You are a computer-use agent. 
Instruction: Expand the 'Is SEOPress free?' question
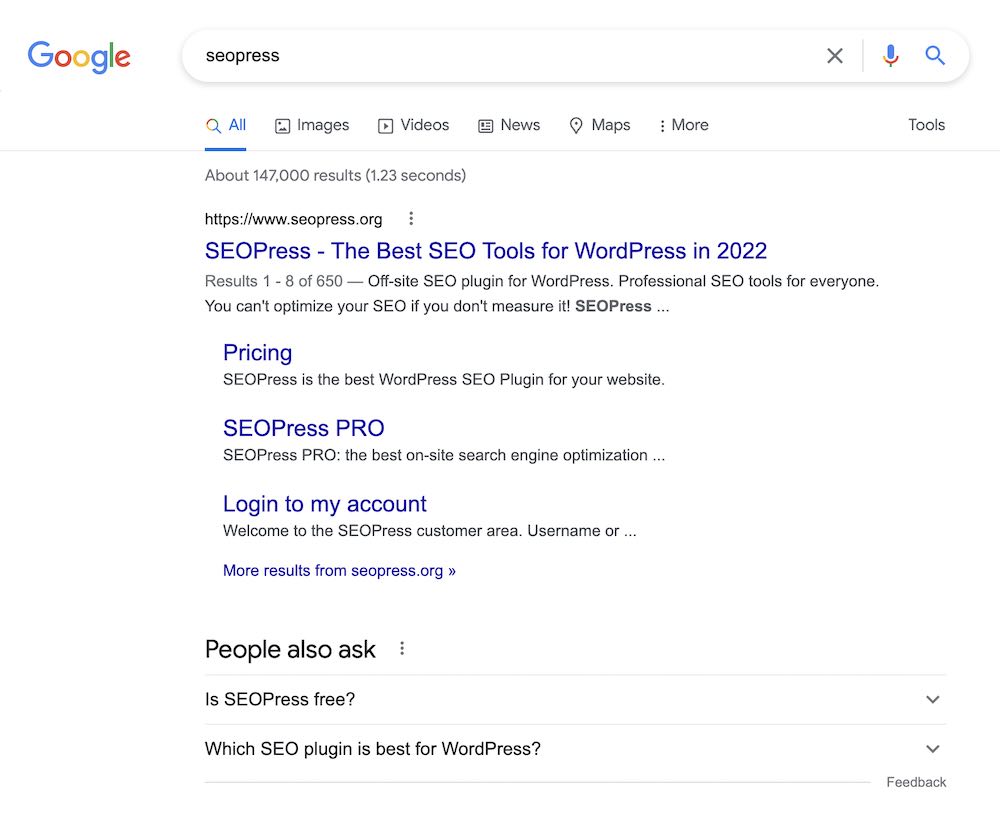click(575, 699)
